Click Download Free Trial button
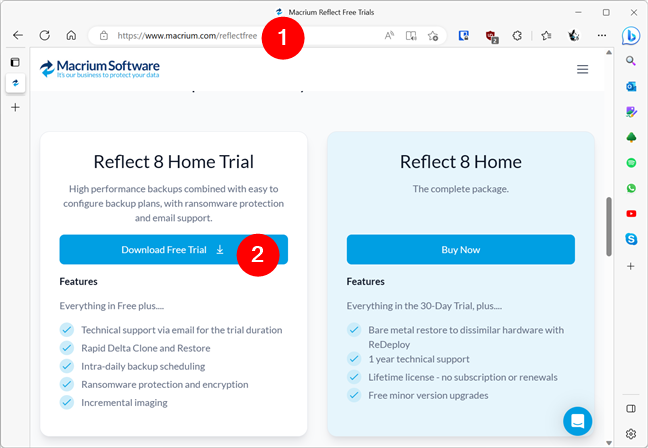Image resolution: width=648 pixels, height=448 pixels. coord(174,250)
